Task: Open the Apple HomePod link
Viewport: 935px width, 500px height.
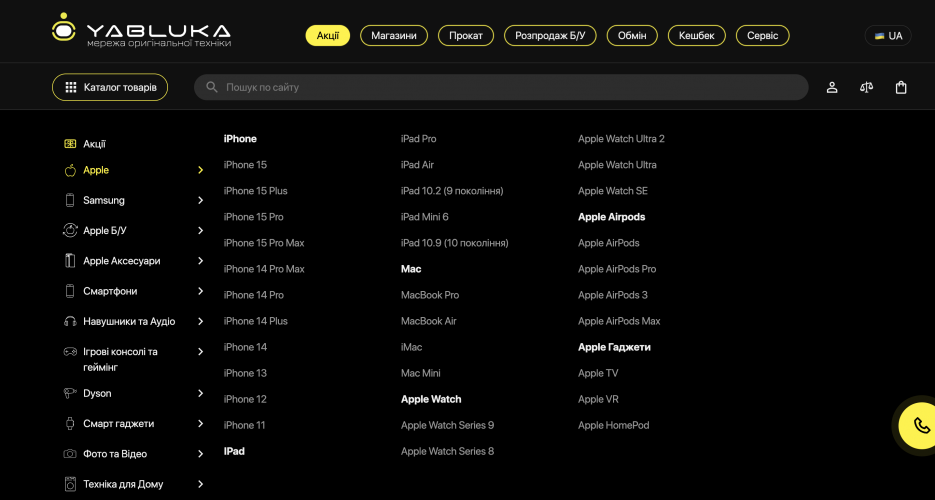Action: pyautogui.click(x=614, y=426)
